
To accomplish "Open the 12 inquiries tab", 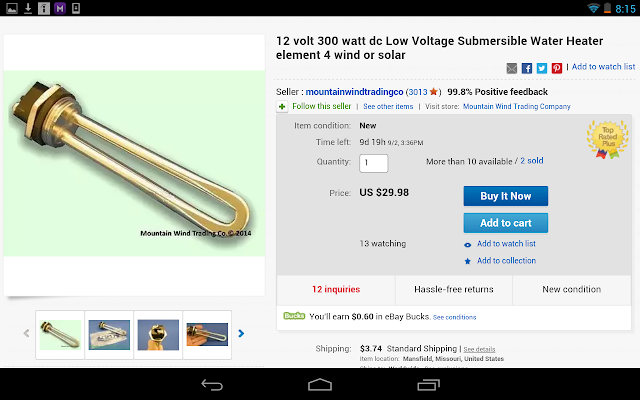I will point(336,290).
